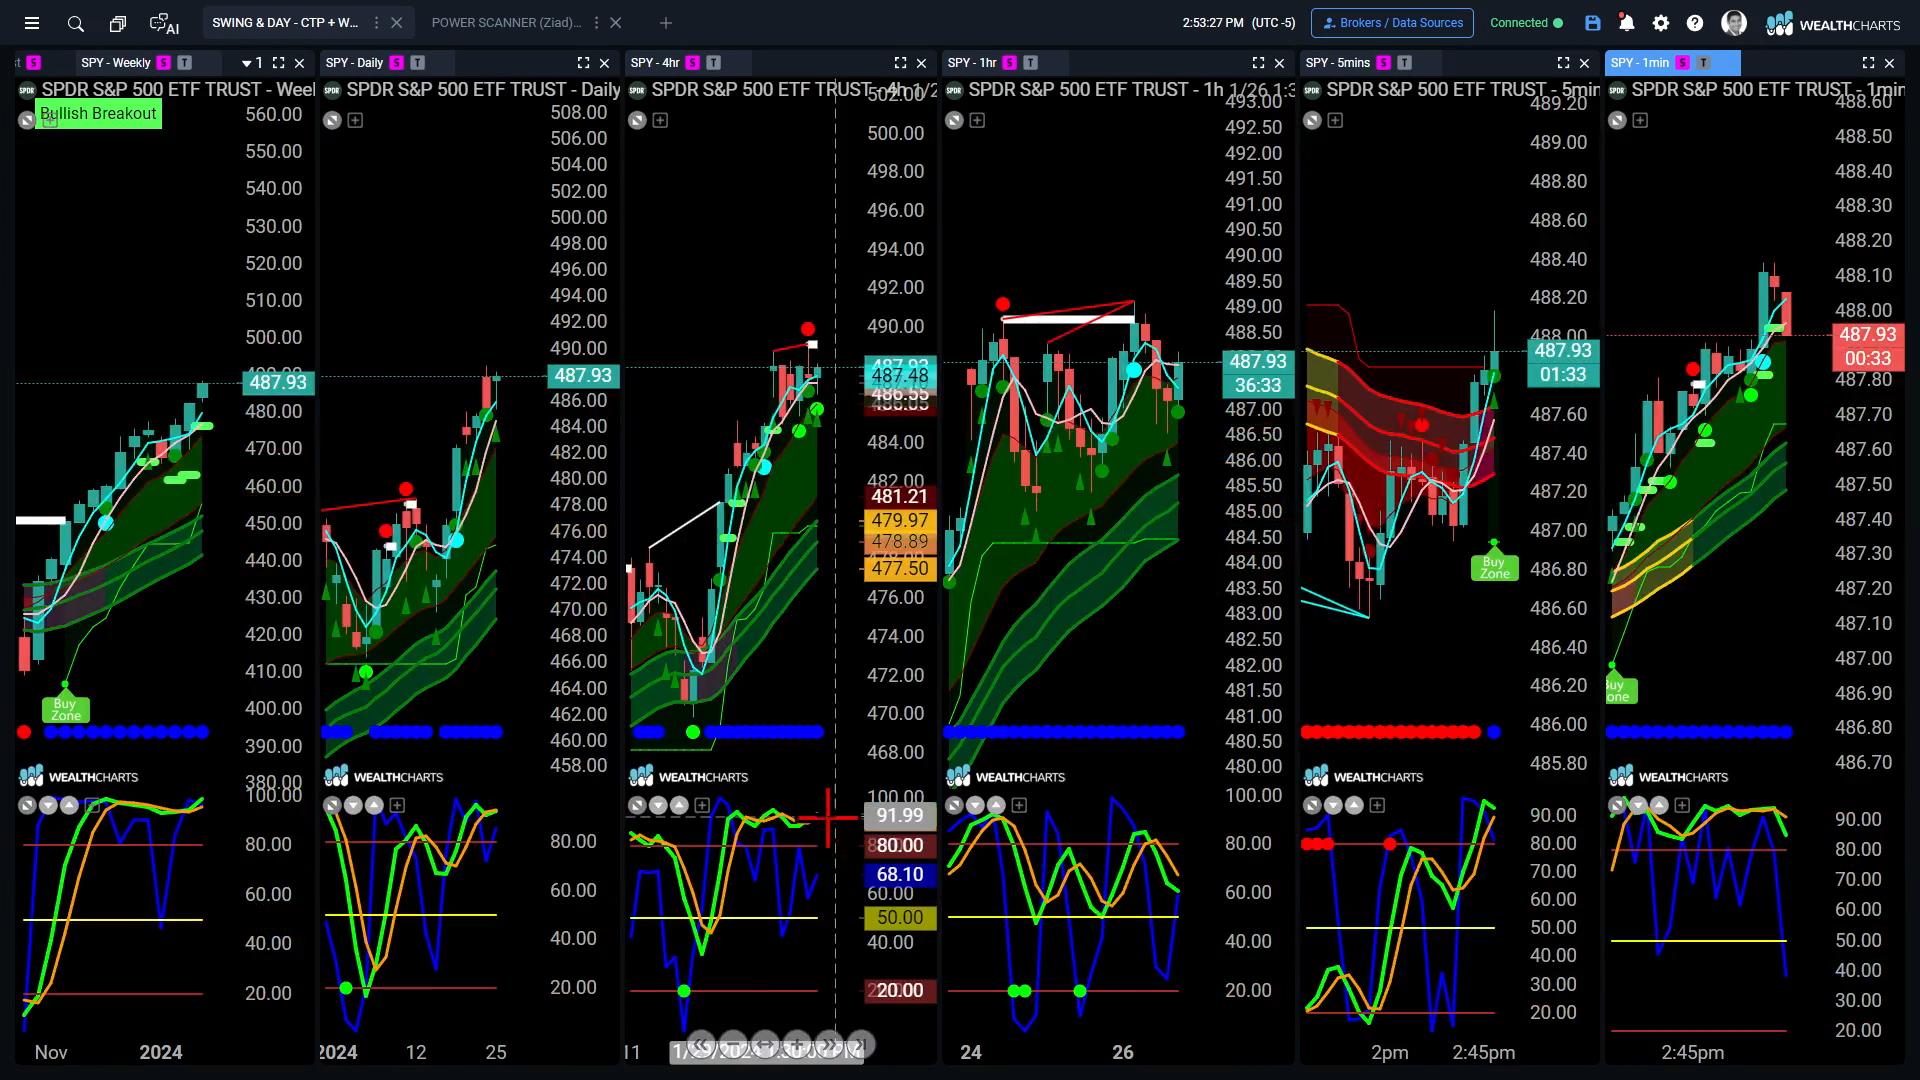Expand indicator list on 4hr price chart
The height and width of the screenshot is (1080, 1920).
point(660,120)
